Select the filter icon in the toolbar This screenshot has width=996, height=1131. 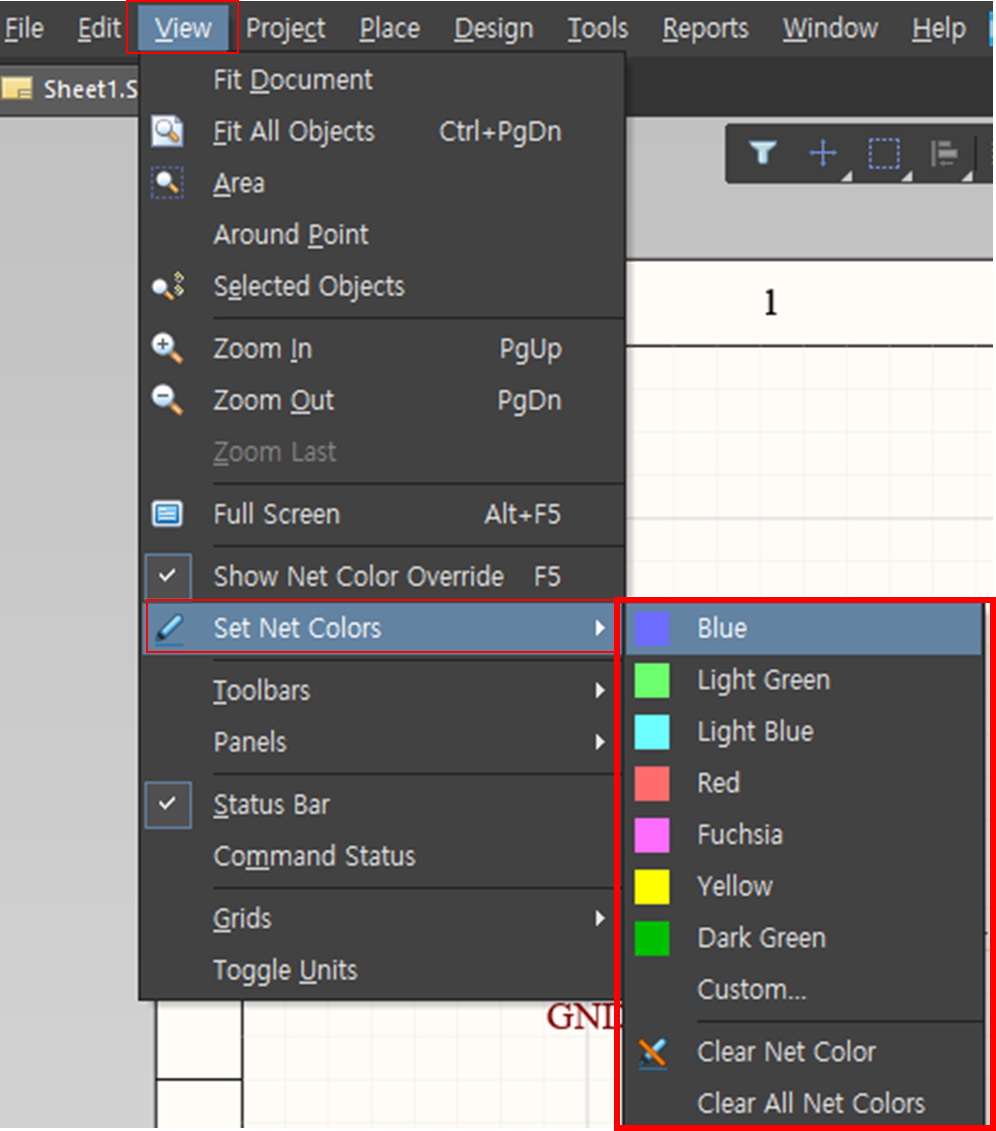(x=762, y=154)
